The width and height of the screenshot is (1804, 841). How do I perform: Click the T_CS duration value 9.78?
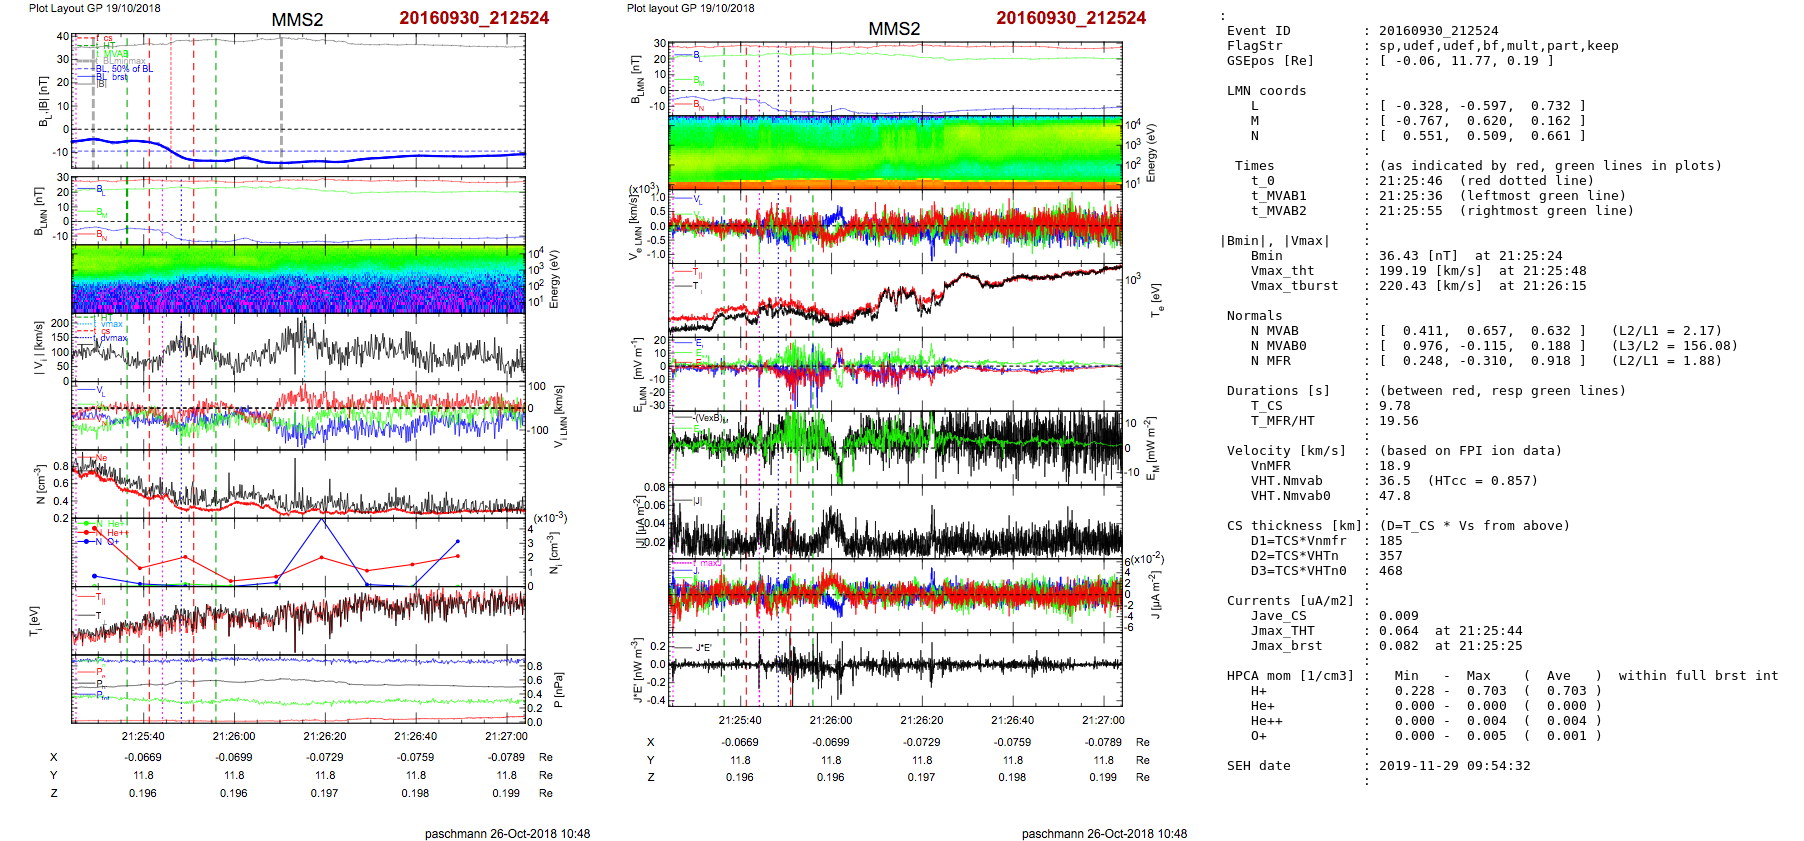tap(1394, 406)
